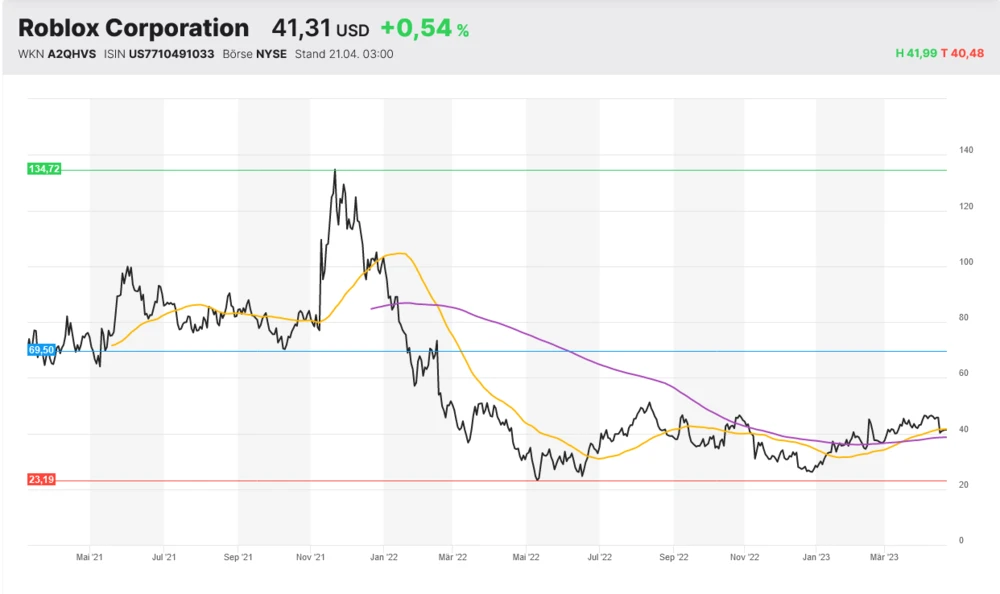The height and width of the screenshot is (594, 1000).
Task: Click the blue 69,50 price label
Action: 42,351
